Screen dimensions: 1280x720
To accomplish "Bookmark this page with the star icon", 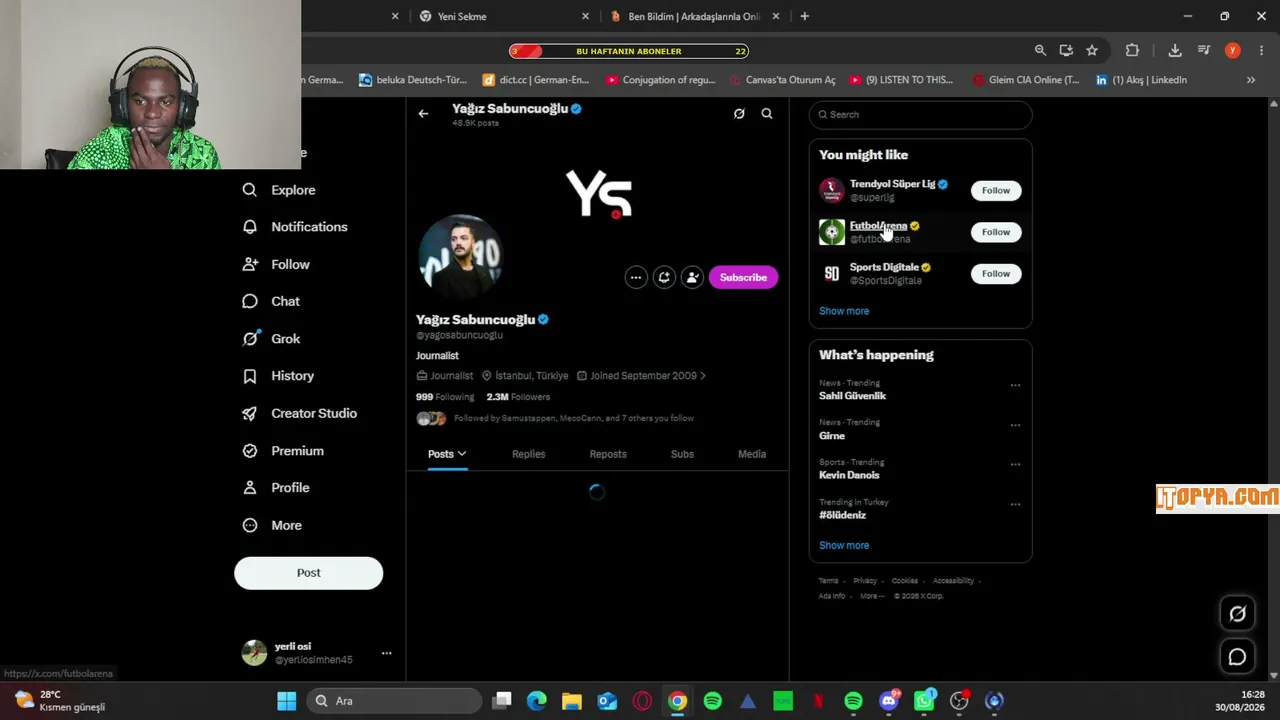I will click(1092, 51).
